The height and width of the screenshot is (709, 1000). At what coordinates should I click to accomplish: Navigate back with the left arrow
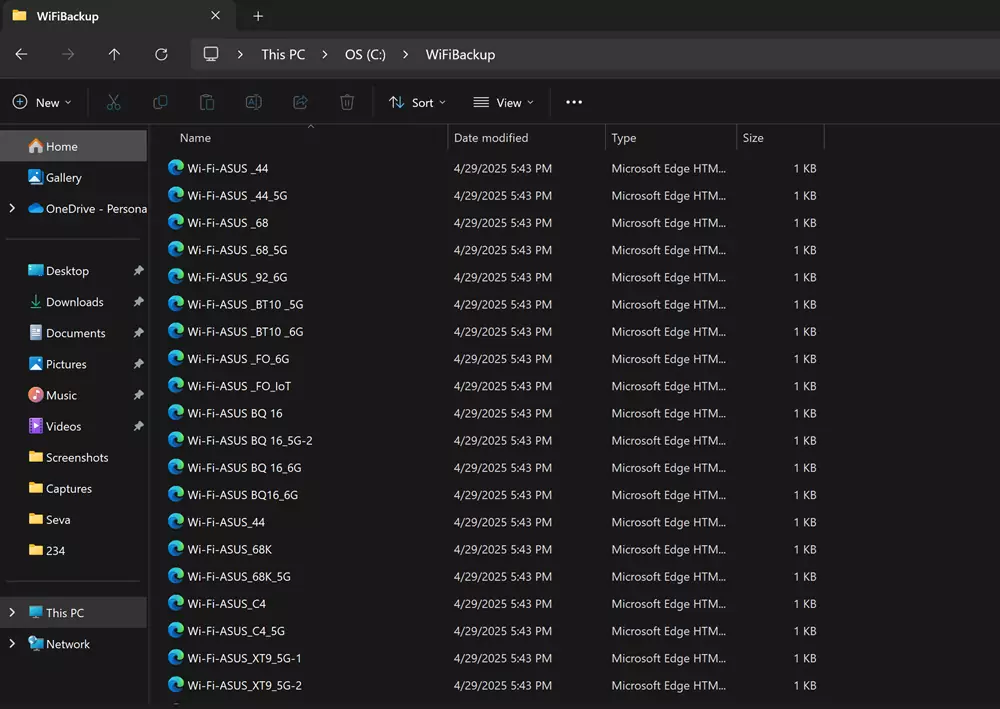21,54
